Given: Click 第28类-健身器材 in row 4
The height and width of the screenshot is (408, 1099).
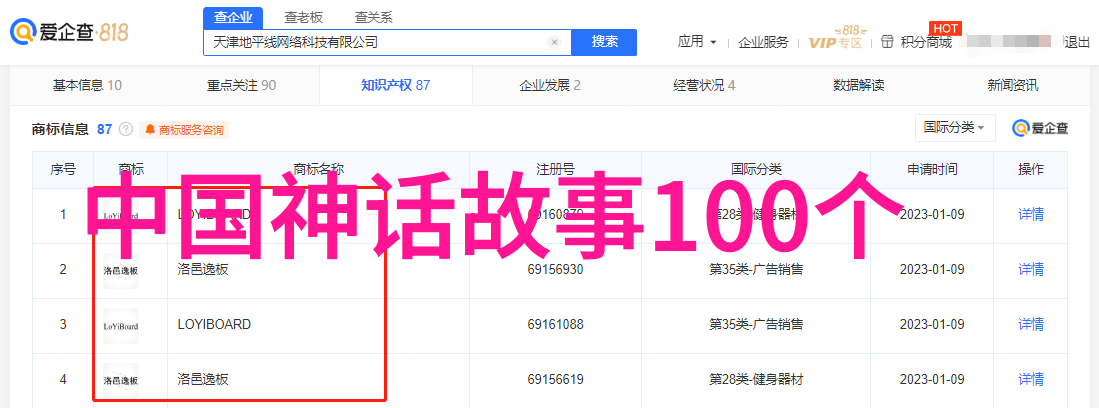Looking at the screenshot, I should [x=756, y=380].
